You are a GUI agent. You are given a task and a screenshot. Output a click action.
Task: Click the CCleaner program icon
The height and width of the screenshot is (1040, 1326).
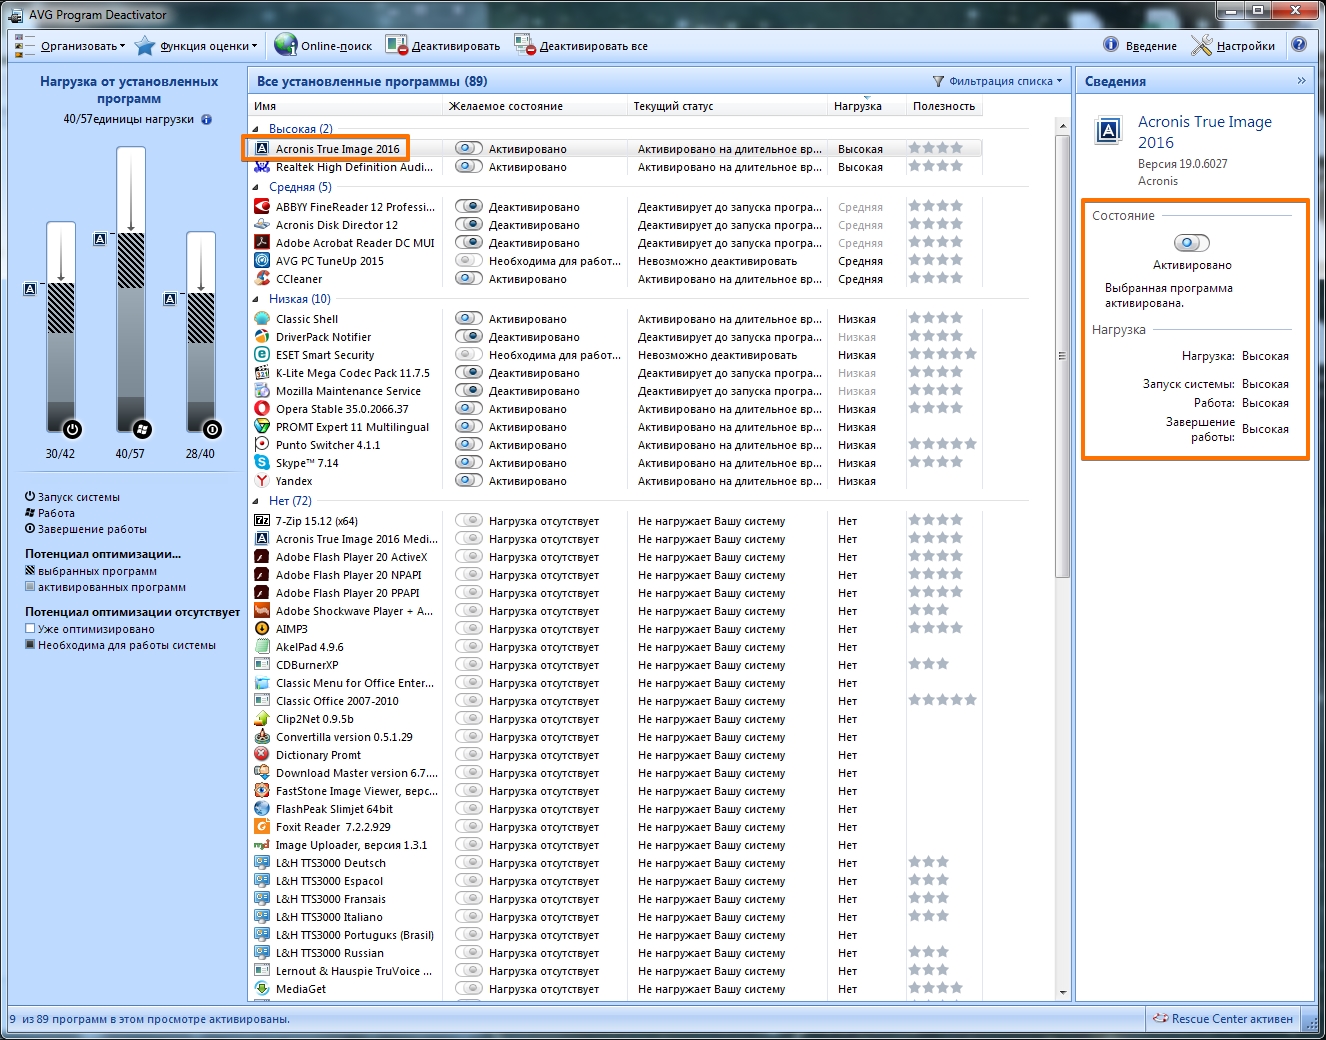point(262,279)
